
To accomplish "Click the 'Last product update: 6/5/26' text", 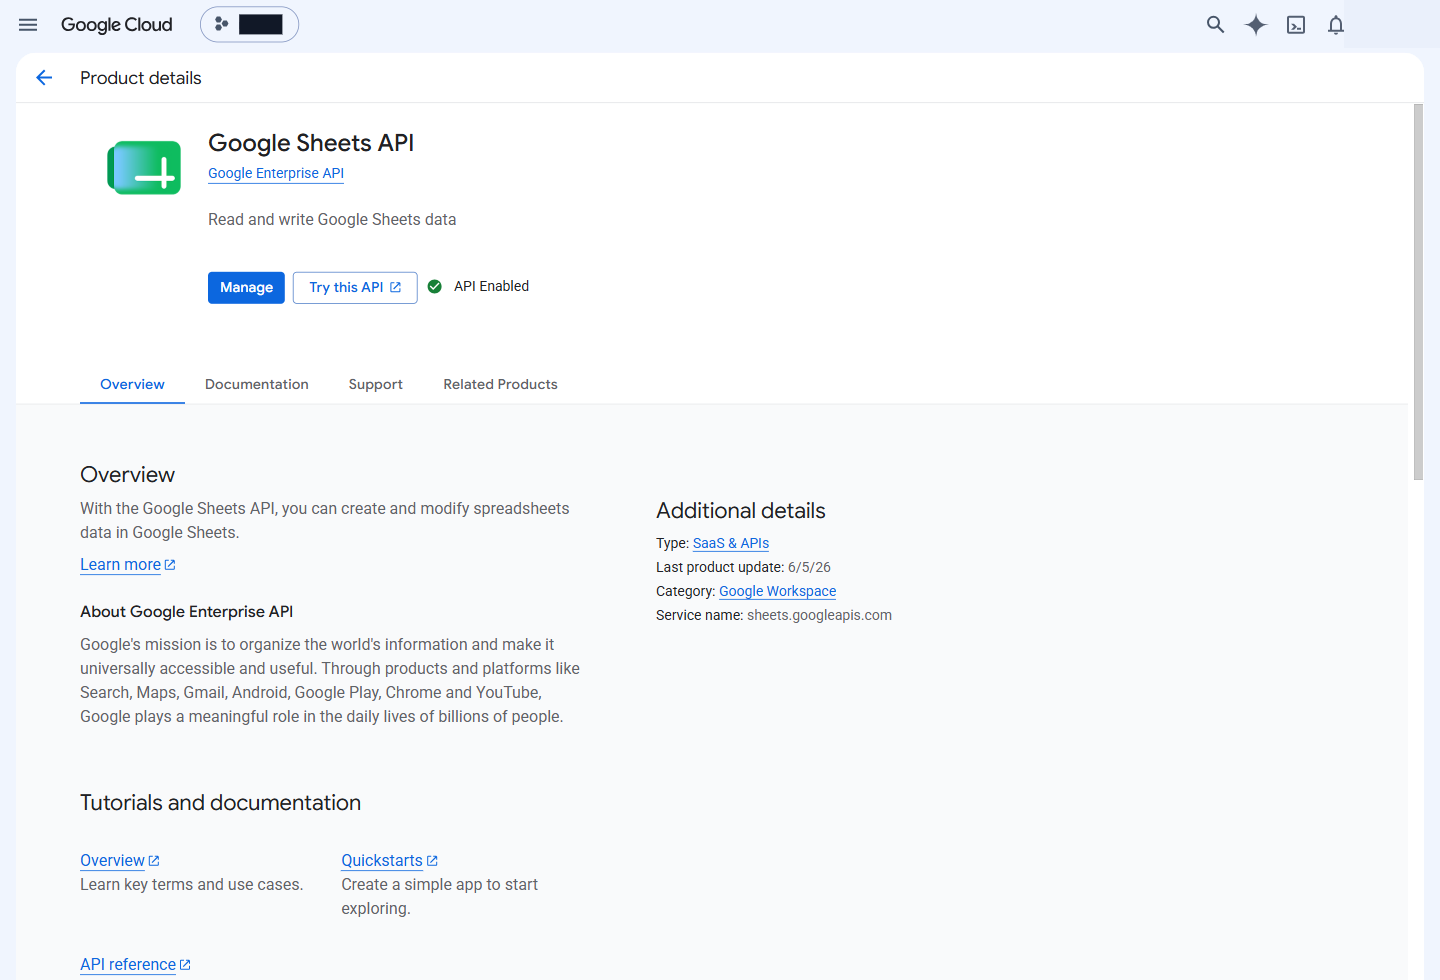I will [x=743, y=567].
